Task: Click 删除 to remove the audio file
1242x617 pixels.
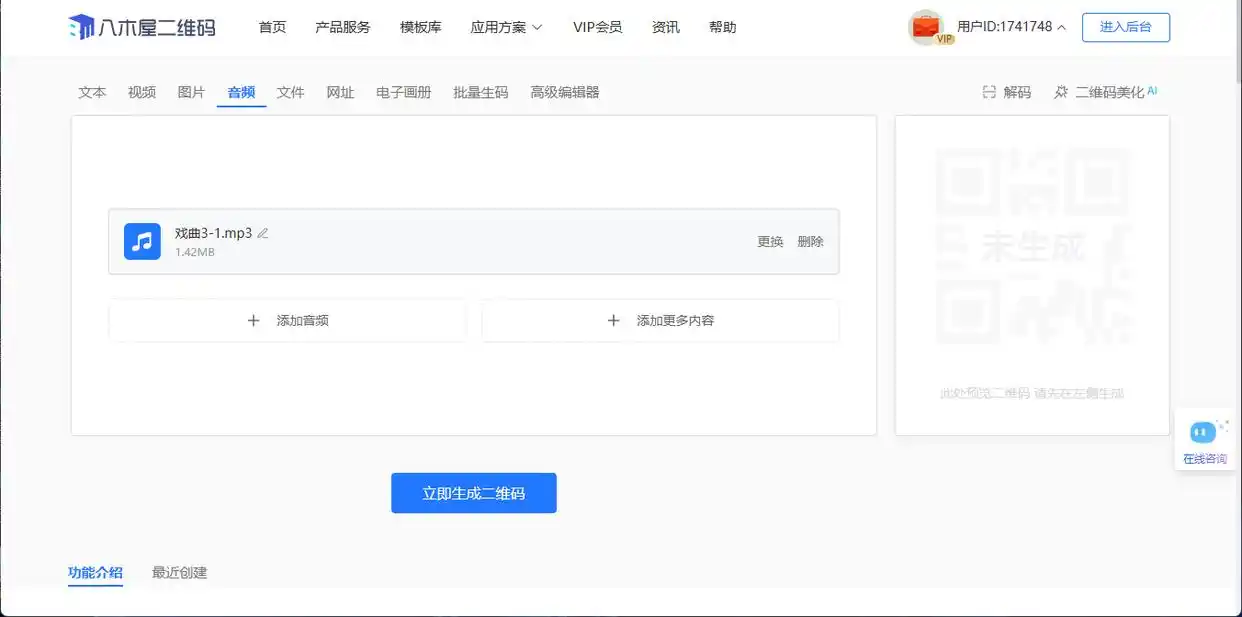Action: tap(811, 242)
